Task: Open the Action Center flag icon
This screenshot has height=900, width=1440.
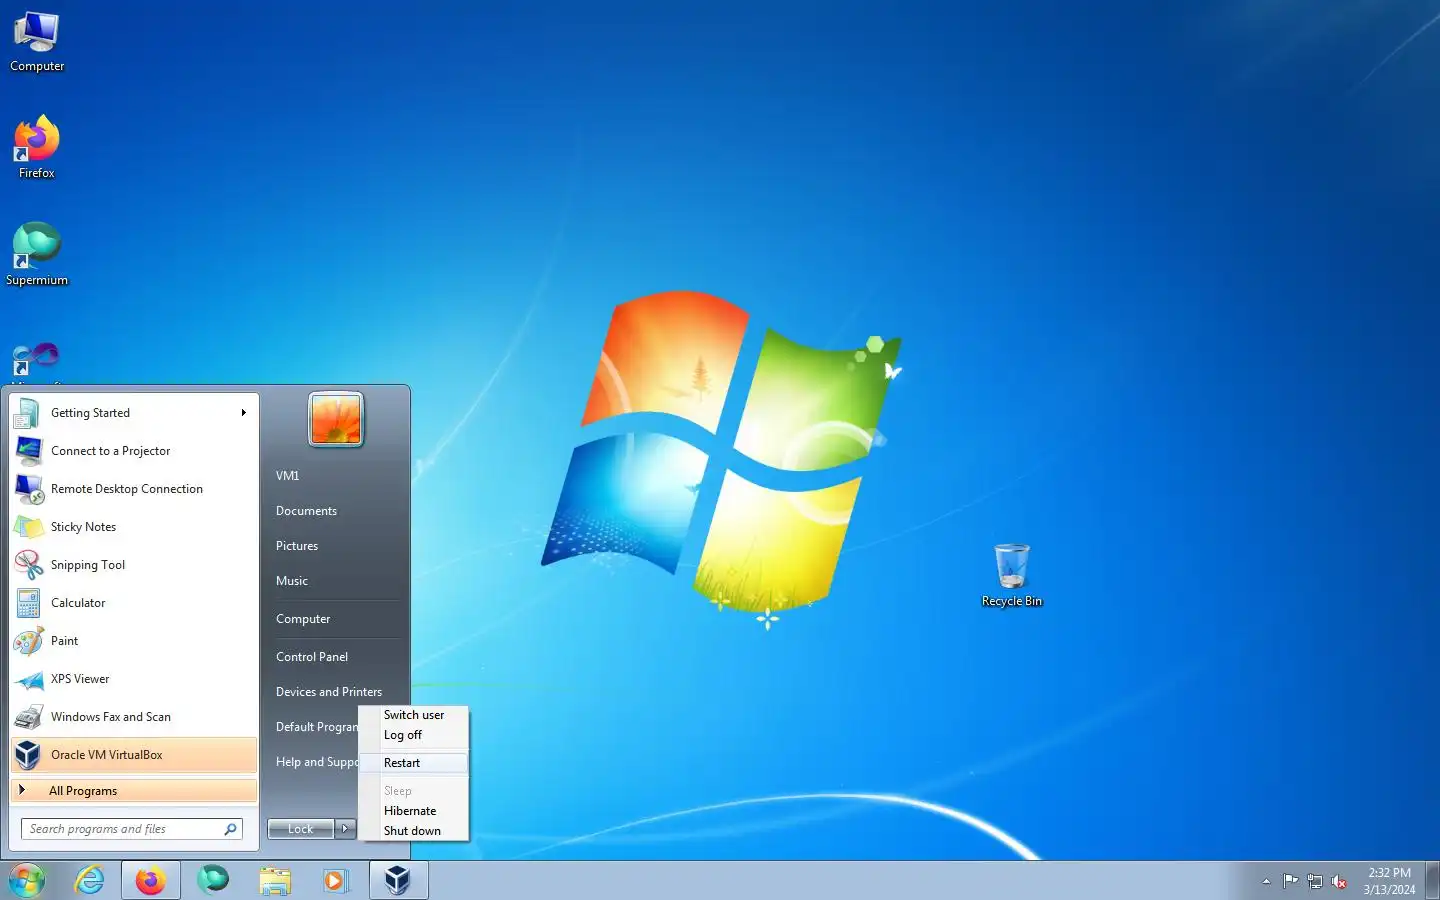Action: (1290, 881)
